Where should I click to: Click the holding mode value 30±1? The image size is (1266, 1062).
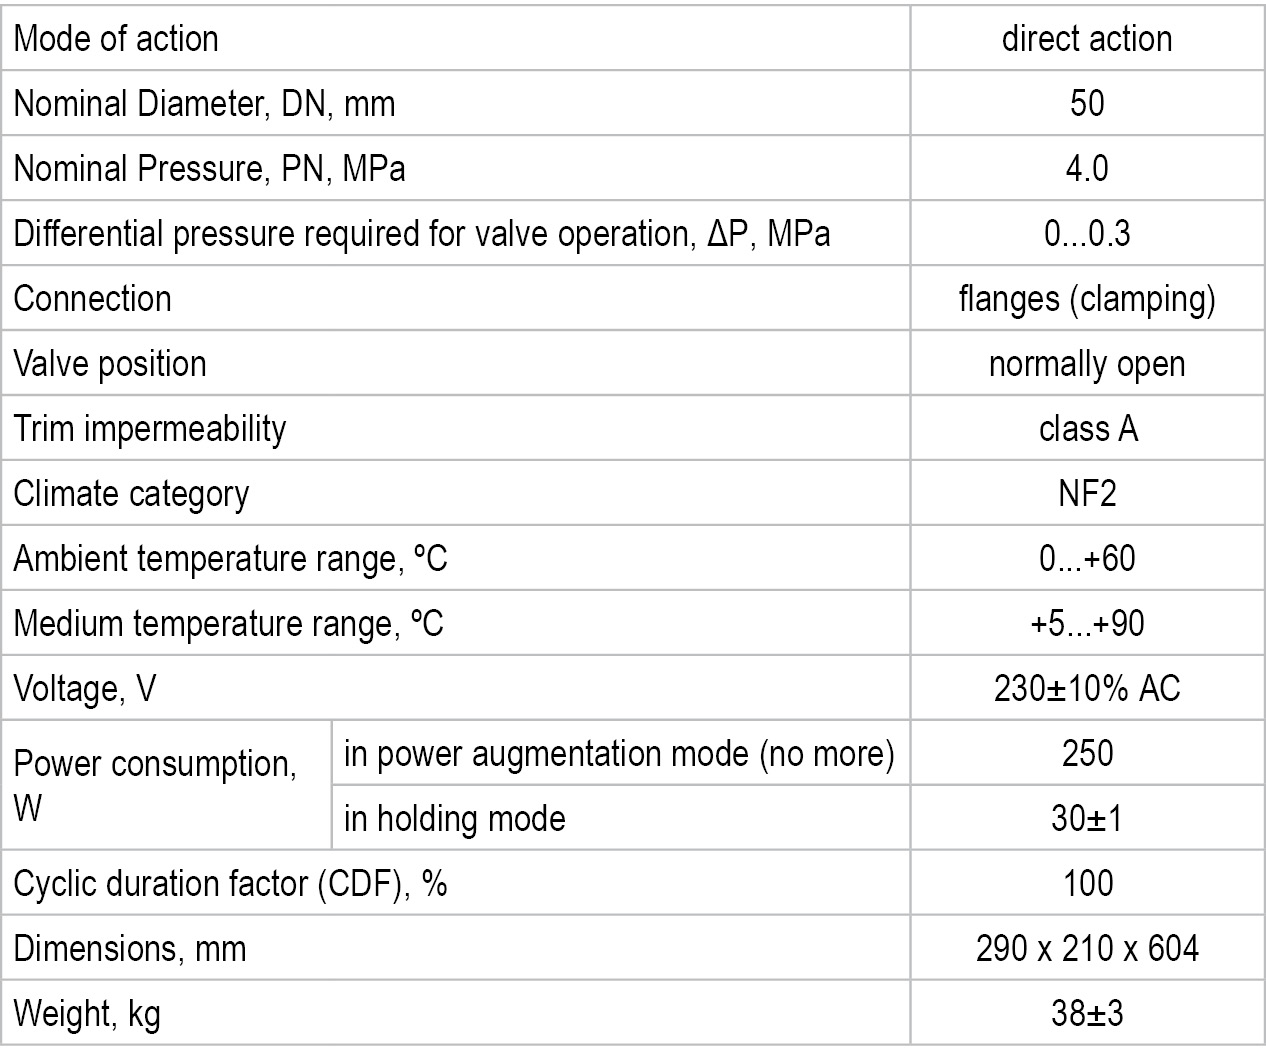pyautogui.click(x=1086, y=818)
